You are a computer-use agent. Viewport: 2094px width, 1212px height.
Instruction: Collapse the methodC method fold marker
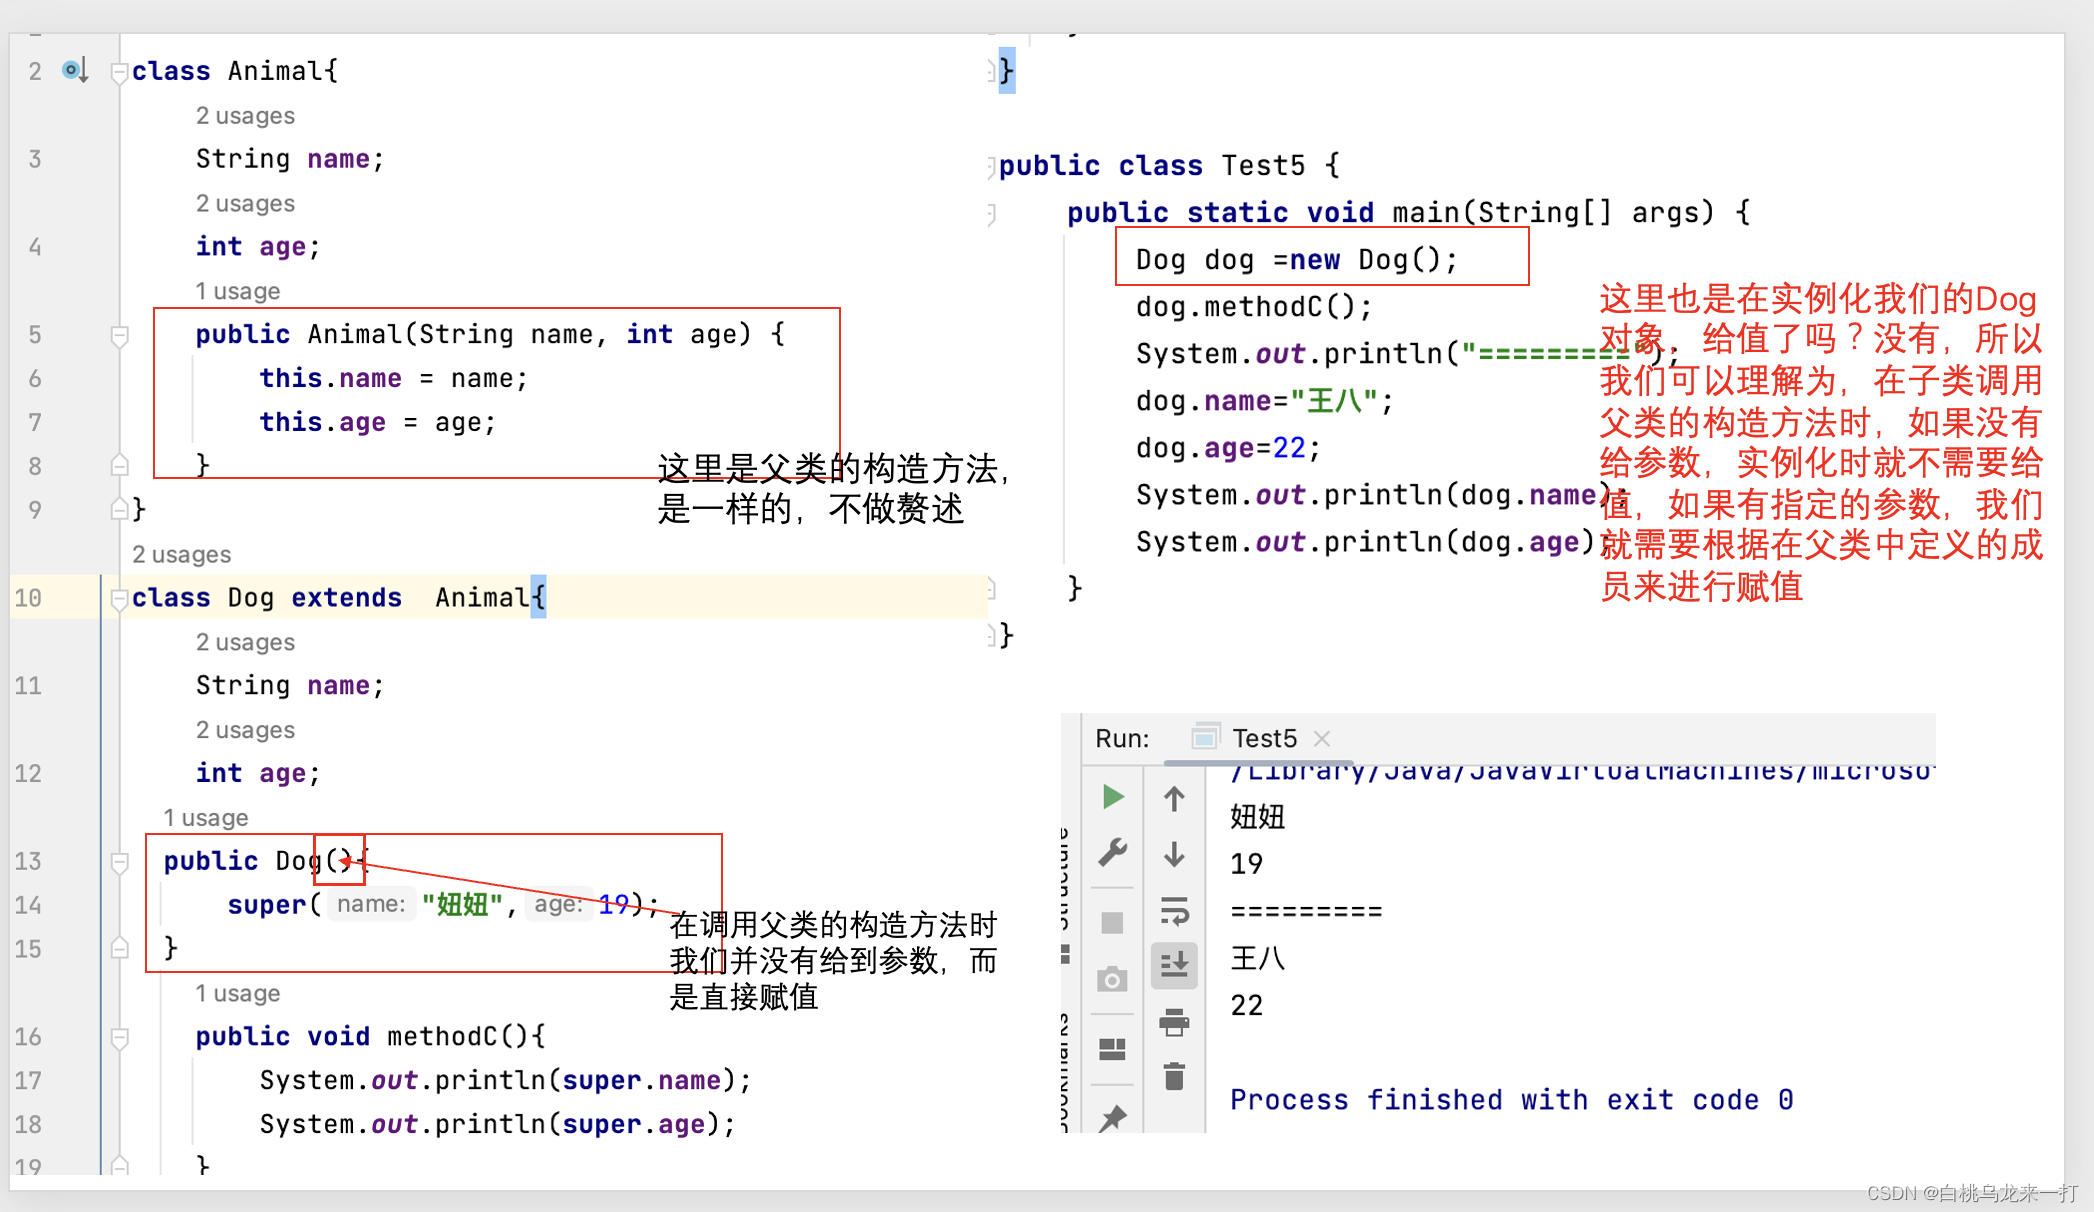(x=119, y=1037)
